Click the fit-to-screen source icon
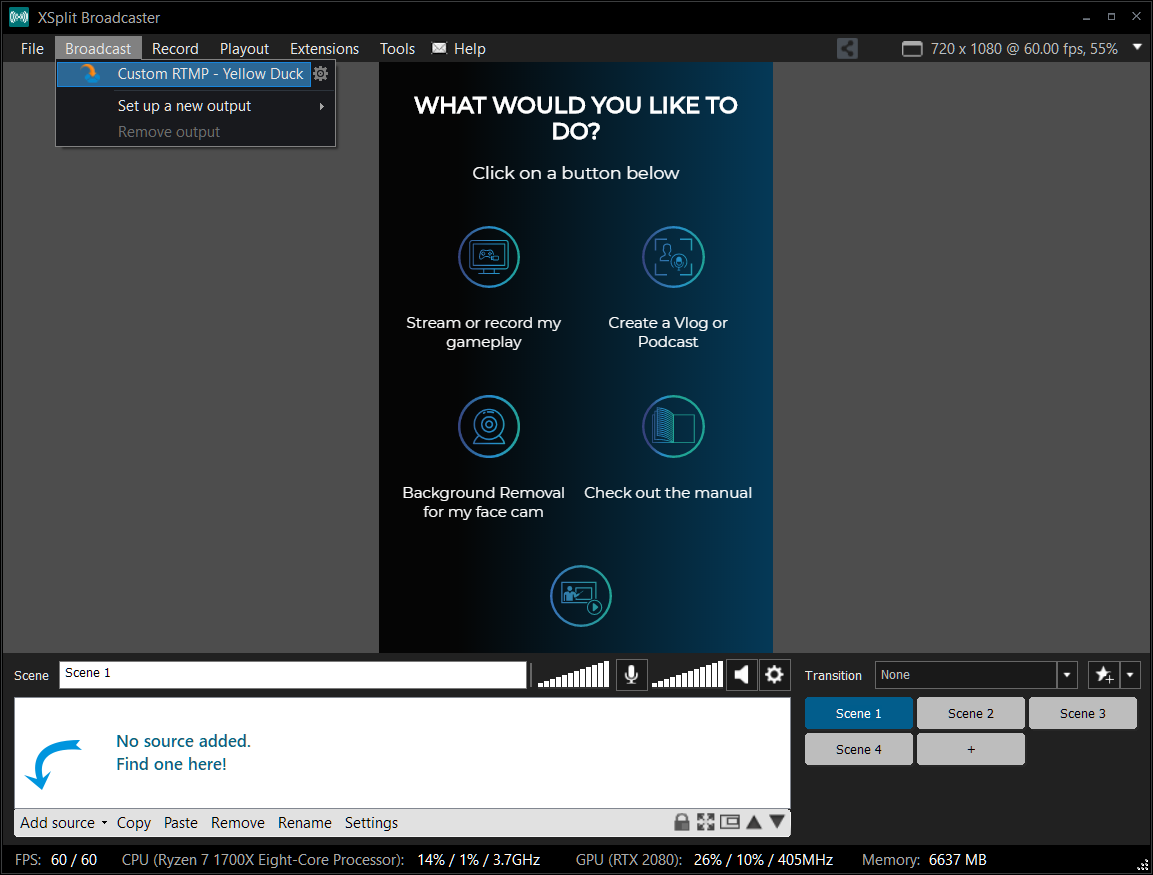 click(705, 822)
